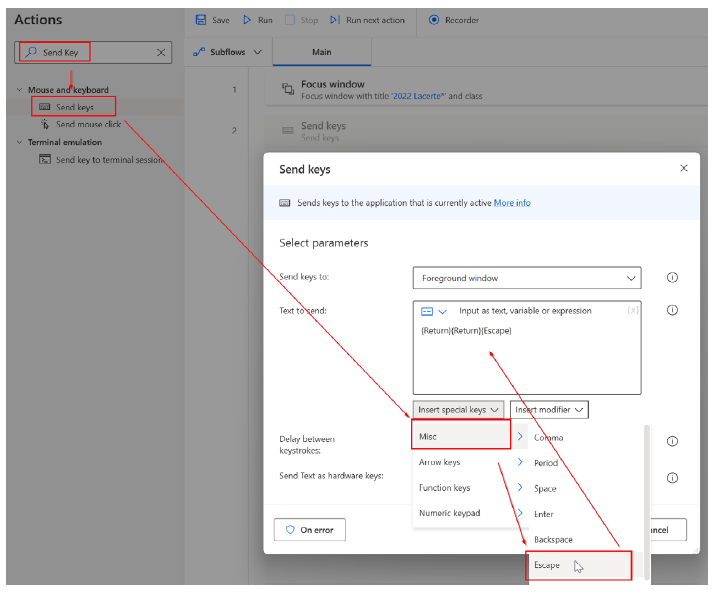Select Send key to terminal session action
718x612 pixels.
[x=107, y=160]
